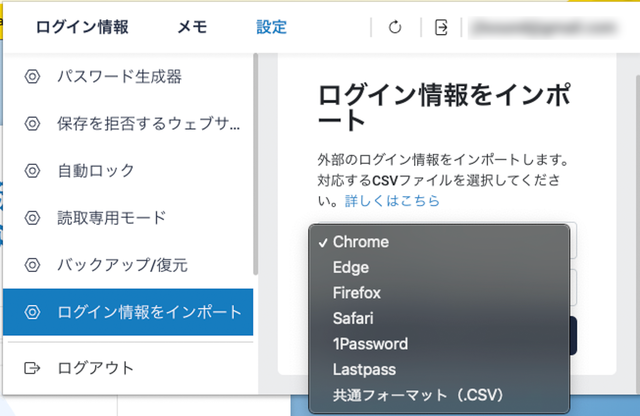Click gear icon beside パスワード生成器
Viewport: 640px width, 416px height.
(32, 76)
